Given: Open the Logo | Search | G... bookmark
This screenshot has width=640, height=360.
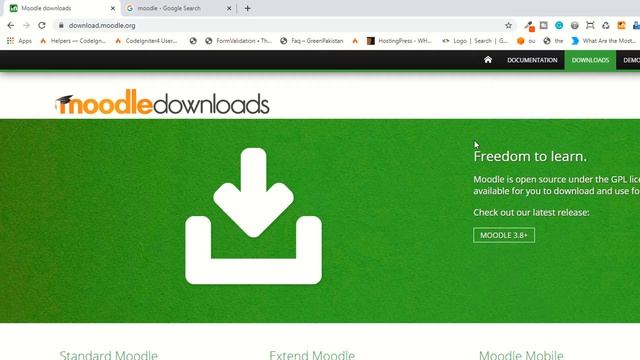Looking at the screenshot, I should point(475,41).
